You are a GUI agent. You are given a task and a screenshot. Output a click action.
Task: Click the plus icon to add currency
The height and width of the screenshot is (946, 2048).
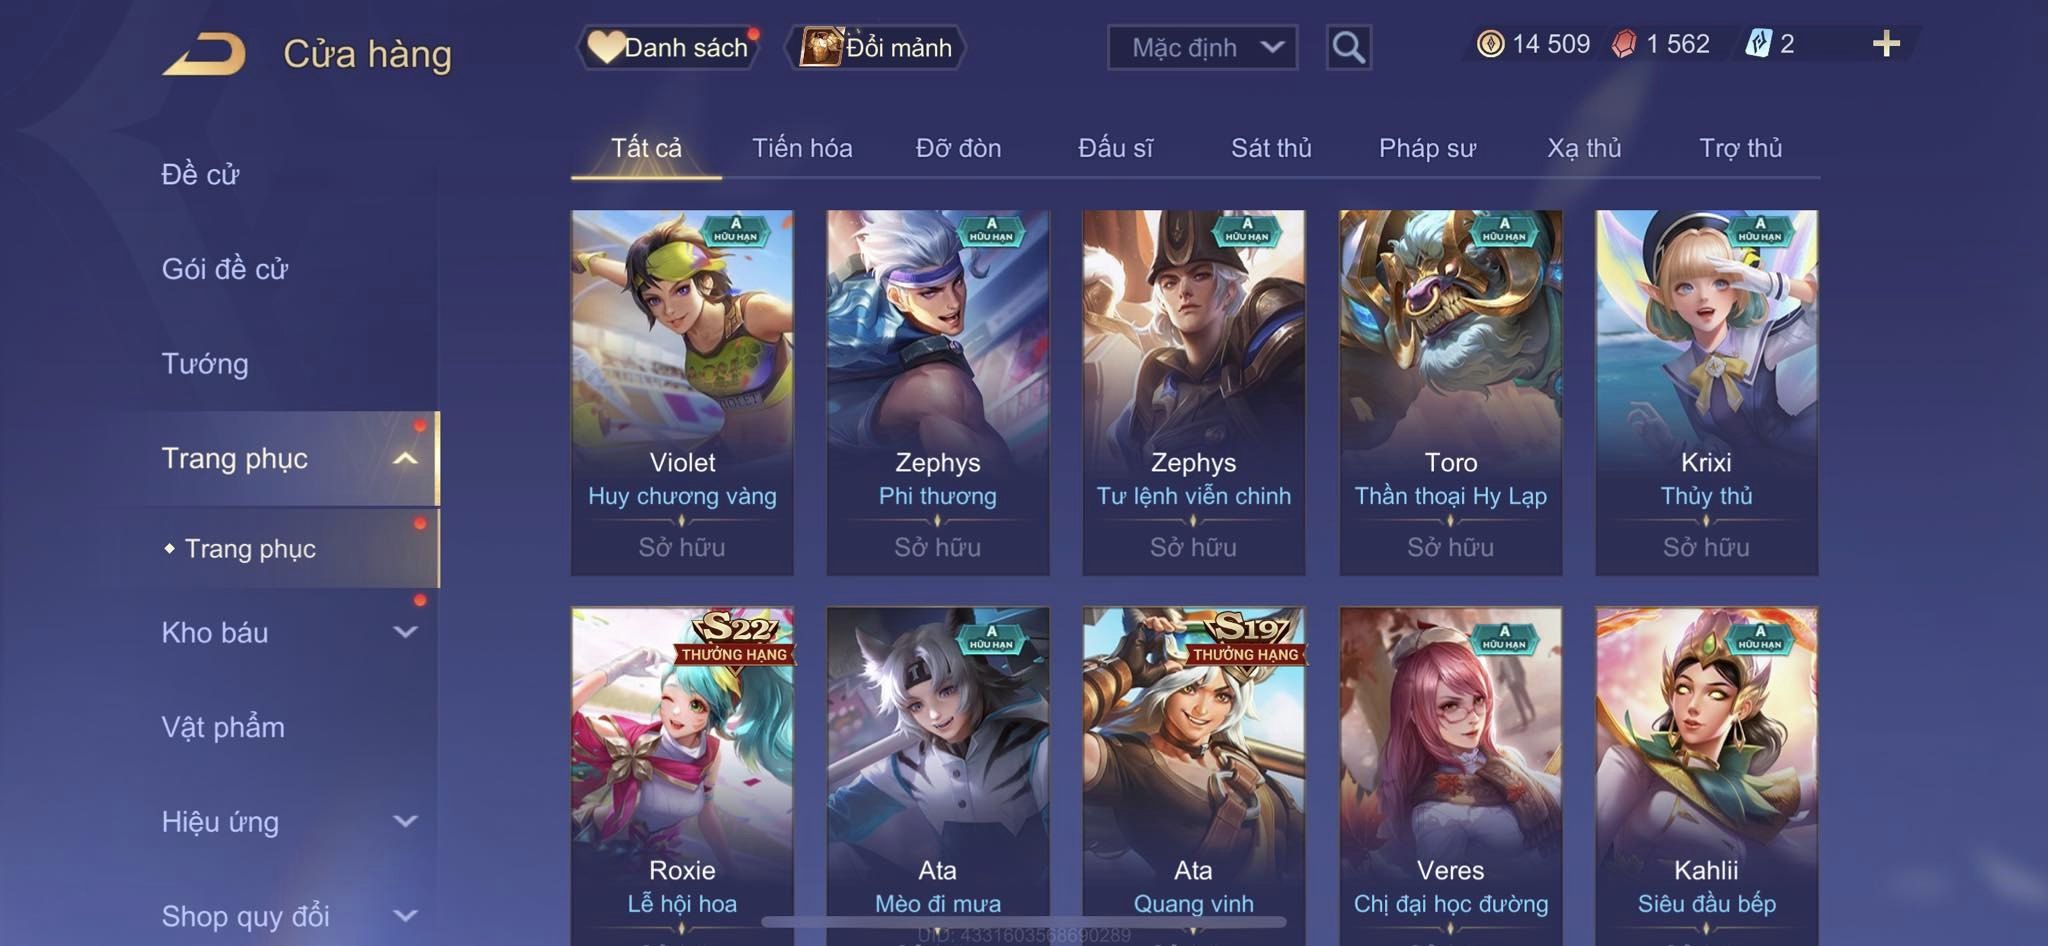[1886, 44]
